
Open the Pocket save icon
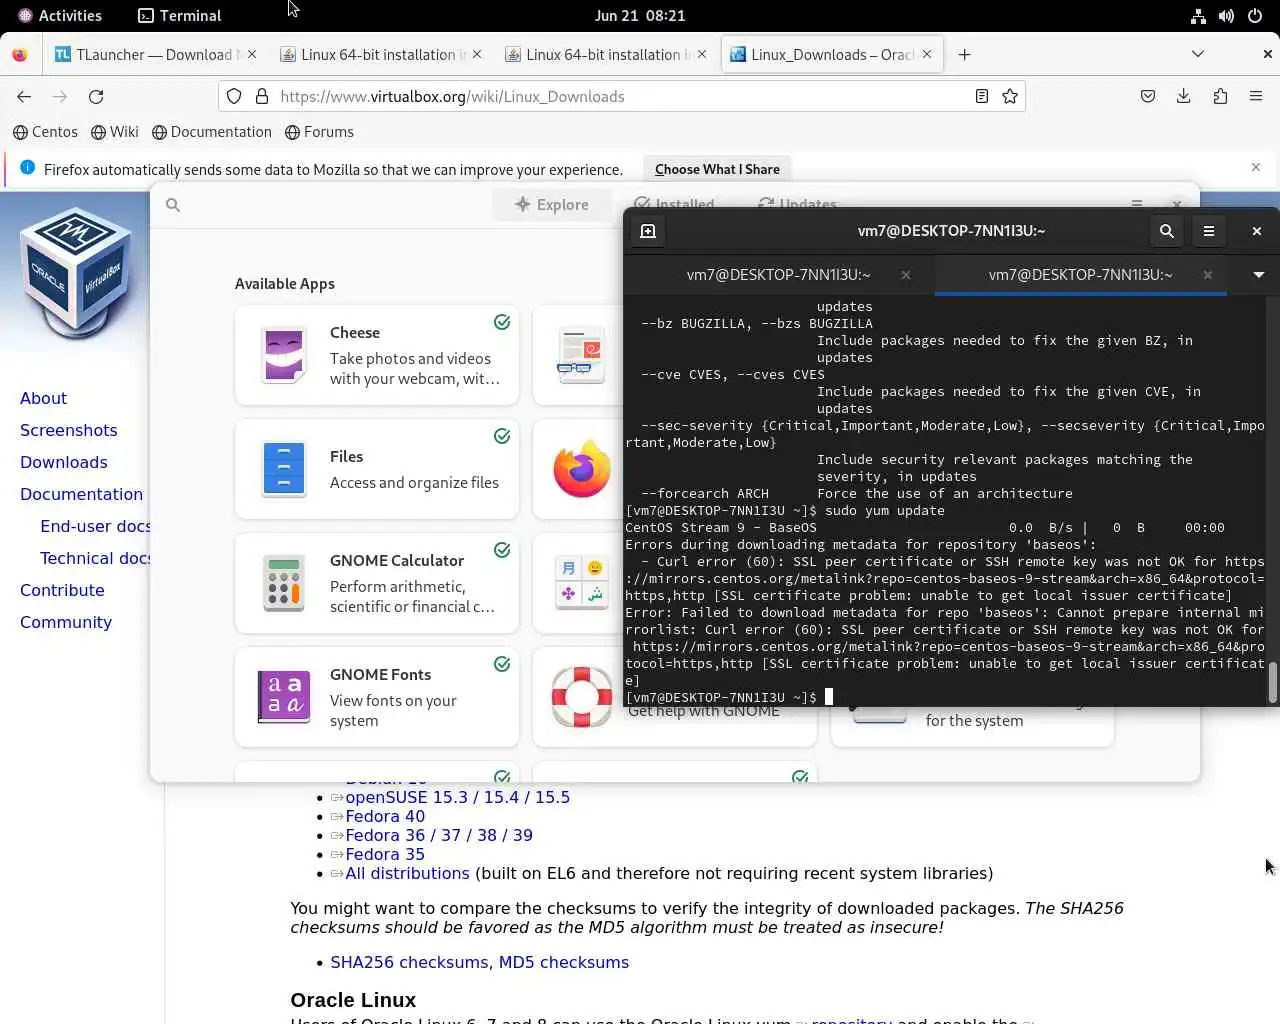(1148, 97)
